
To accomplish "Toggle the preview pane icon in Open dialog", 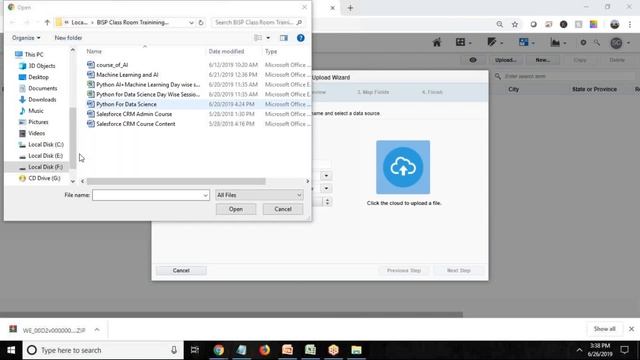I will pyautogui.click(x=284, y=38).
